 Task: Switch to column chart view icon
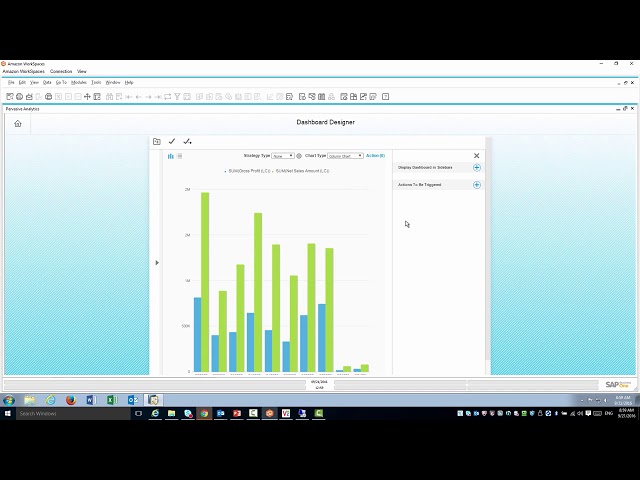[171, 156]
